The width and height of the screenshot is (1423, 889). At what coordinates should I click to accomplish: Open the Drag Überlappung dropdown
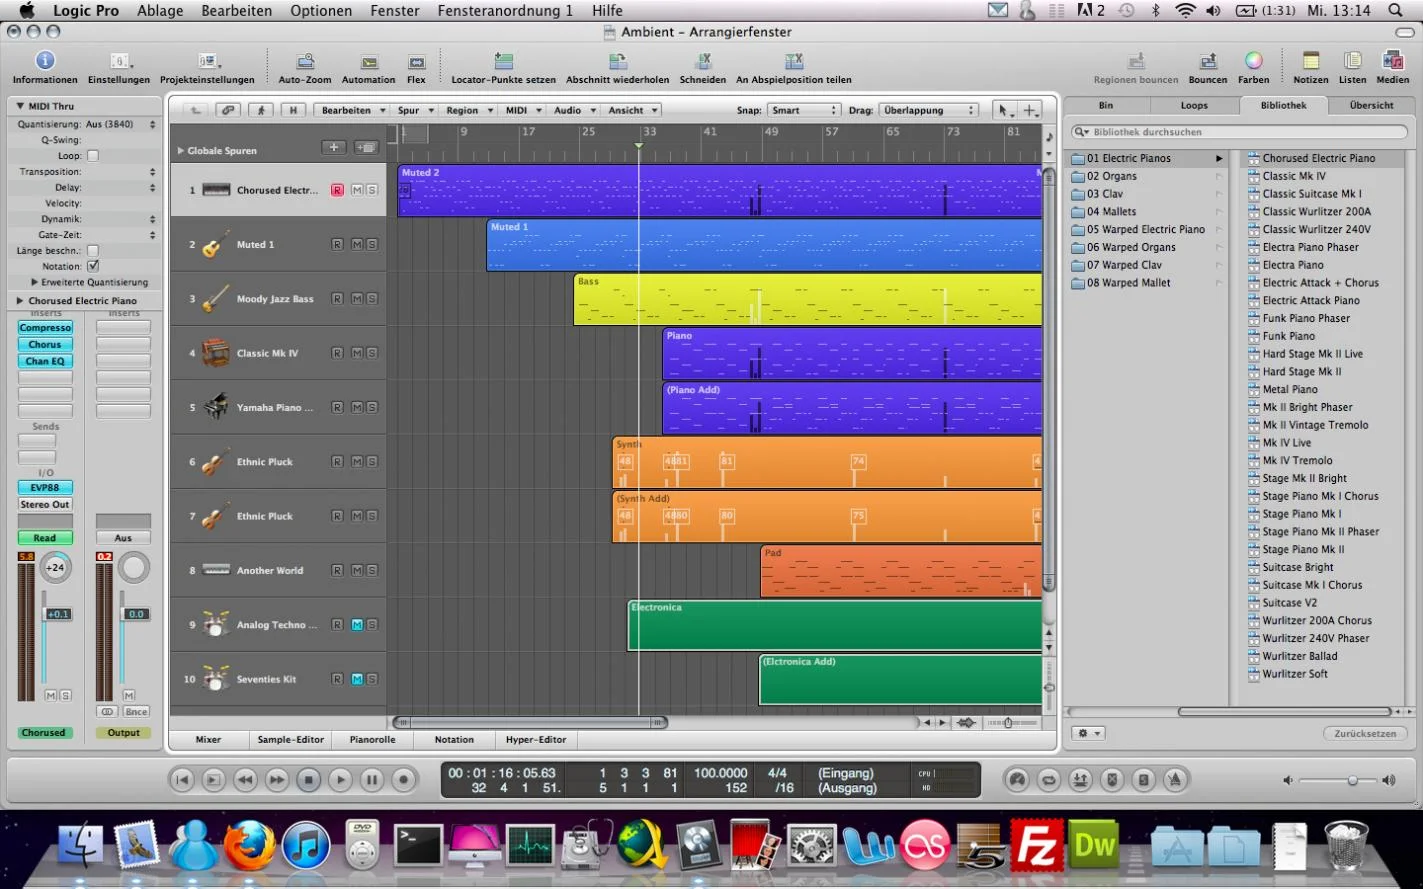point(927,111)
